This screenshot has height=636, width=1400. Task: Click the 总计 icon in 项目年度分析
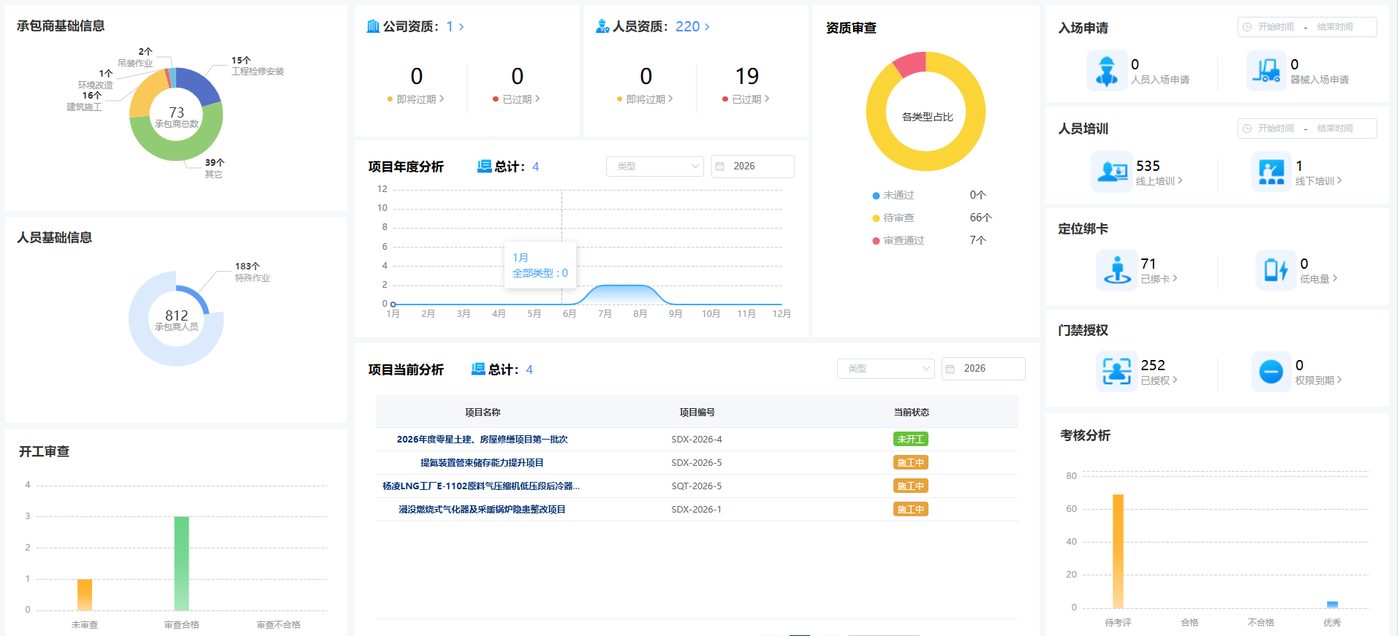pos(485,166)
